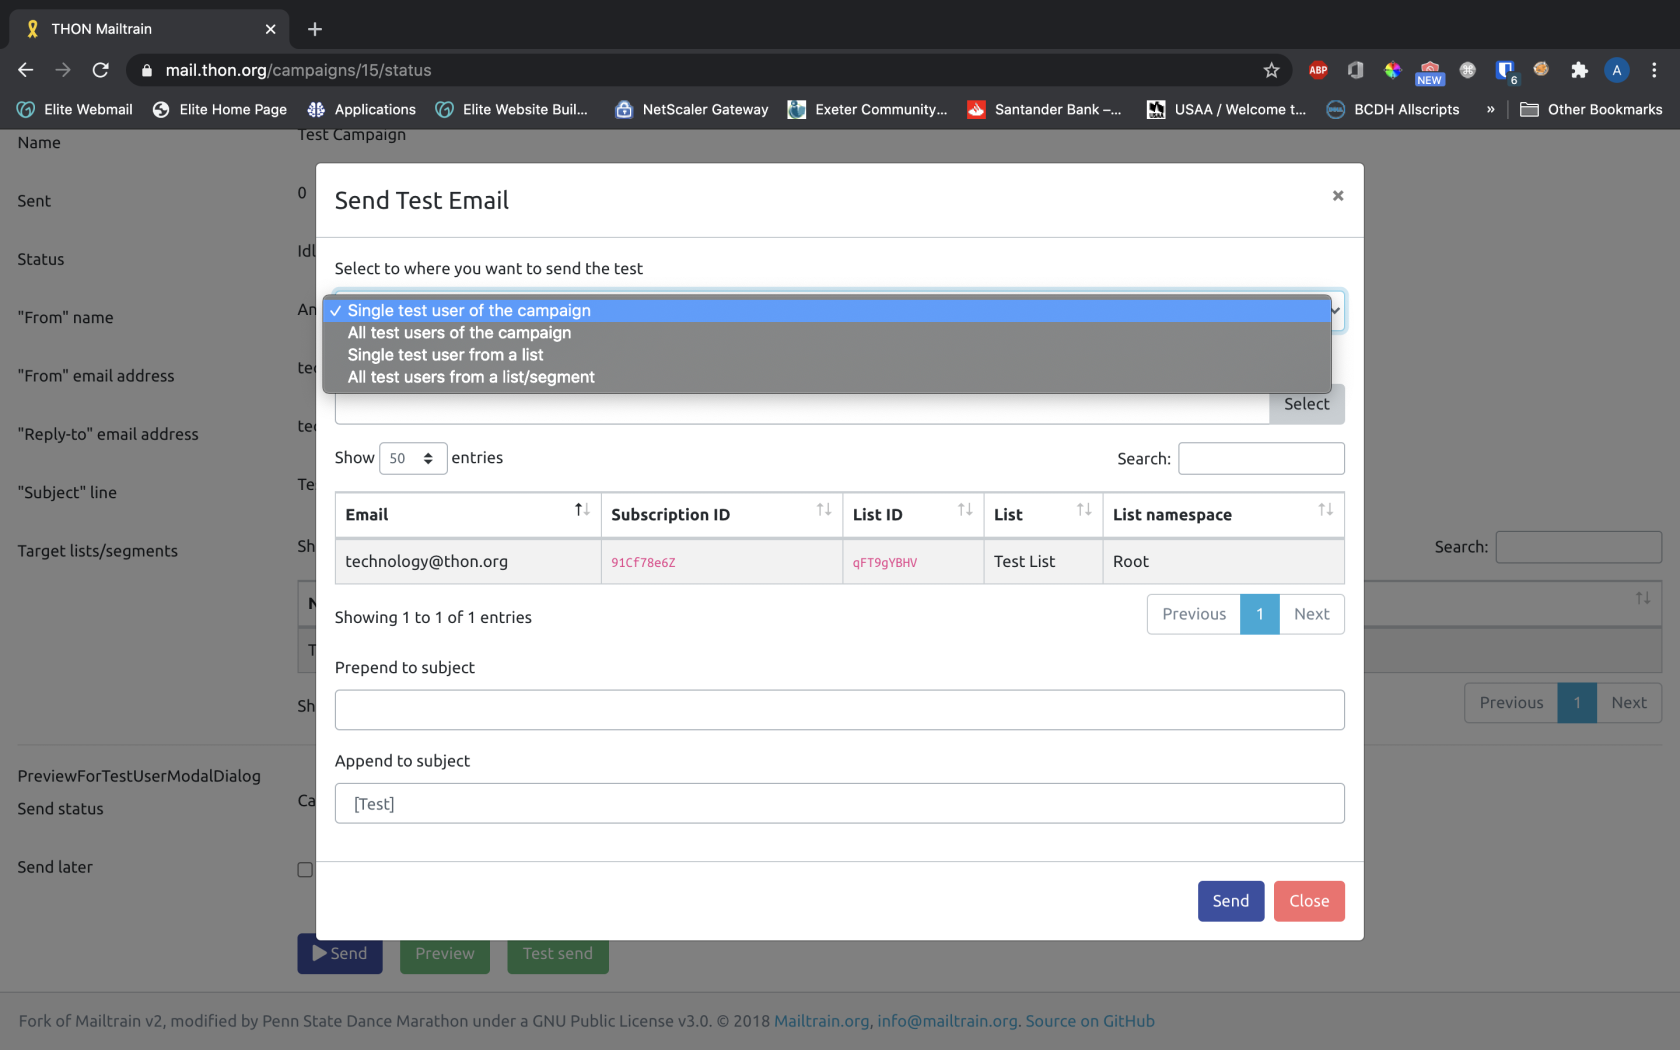1680x1050 pixels.
Task: Toggle the Send later checkbox
Action: (305, 870)
